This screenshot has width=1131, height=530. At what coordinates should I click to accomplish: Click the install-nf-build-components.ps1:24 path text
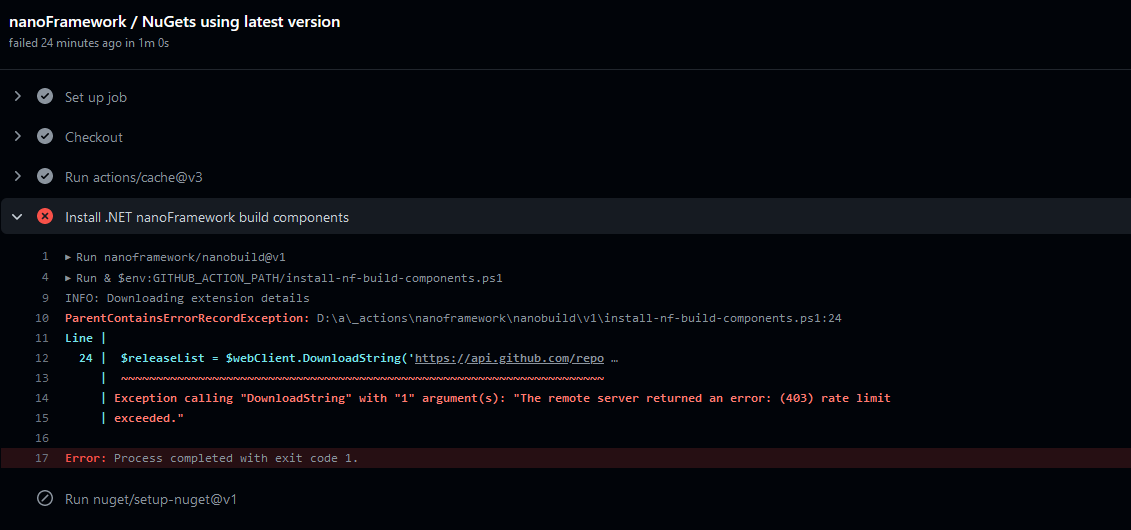coord(723,318)
